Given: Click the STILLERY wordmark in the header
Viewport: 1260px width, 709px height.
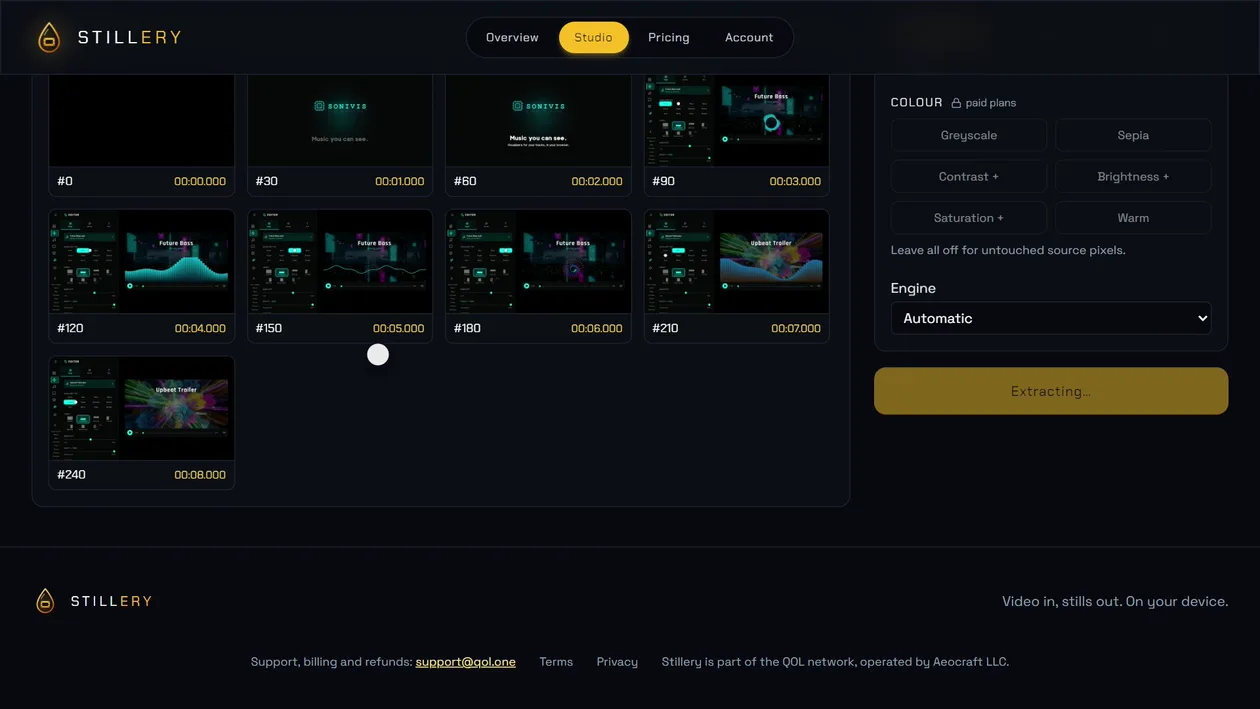Looking at the screenshot, I should 130,37.
